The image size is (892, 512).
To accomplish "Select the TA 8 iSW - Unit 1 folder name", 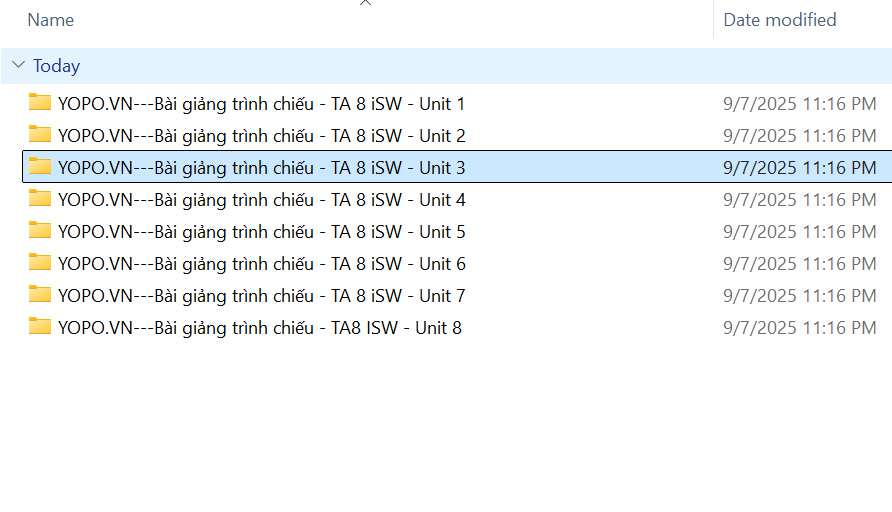I will coord(261,104).
